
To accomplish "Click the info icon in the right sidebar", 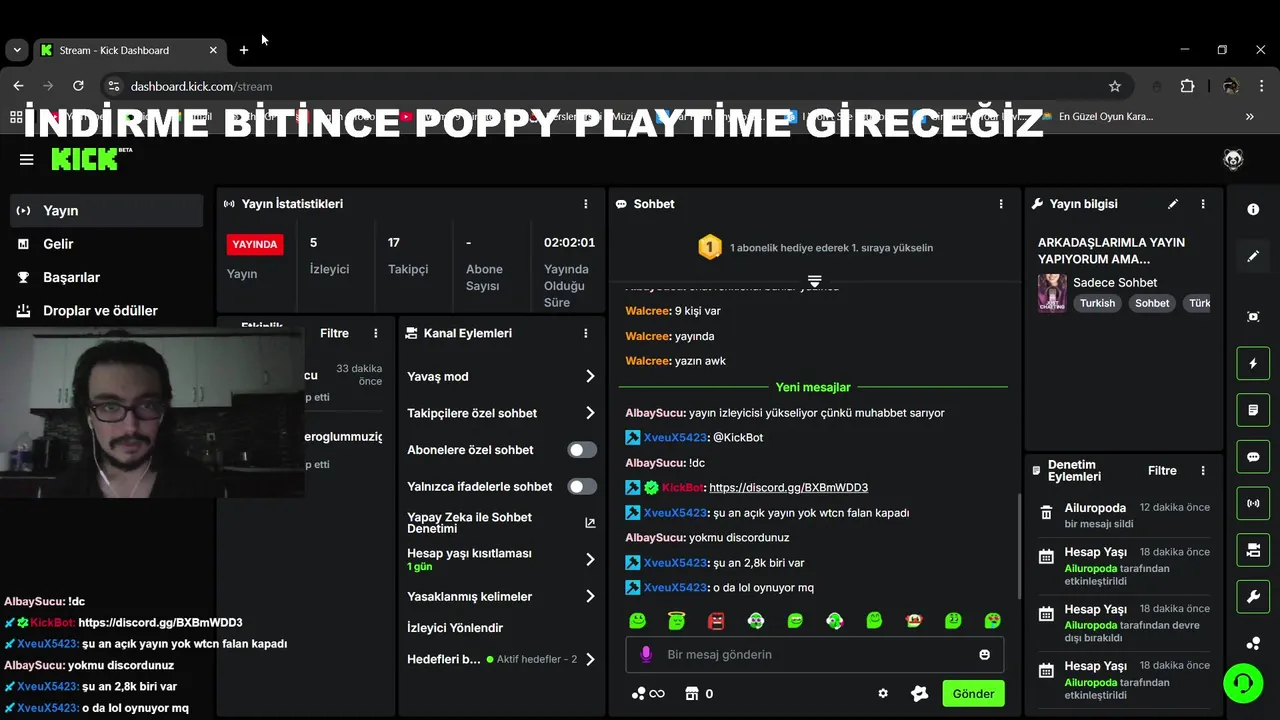I will click(1253, 210).
